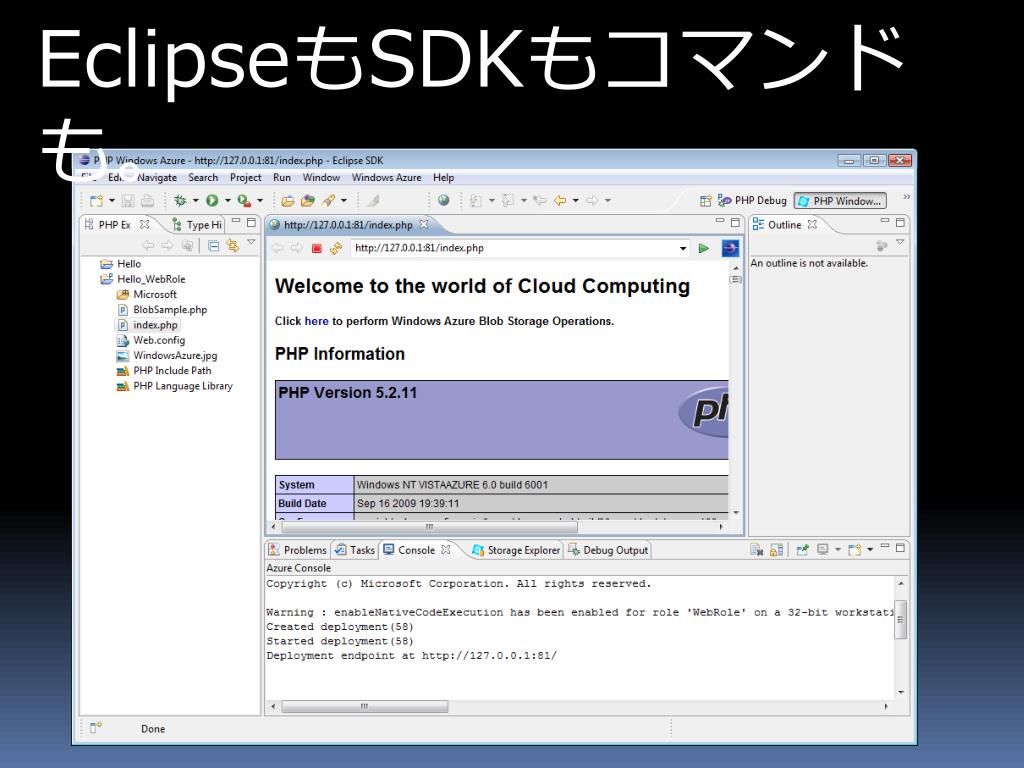Click the green Go arrow next to URL
Screen dimensions: 1024x768
[703, 248]
